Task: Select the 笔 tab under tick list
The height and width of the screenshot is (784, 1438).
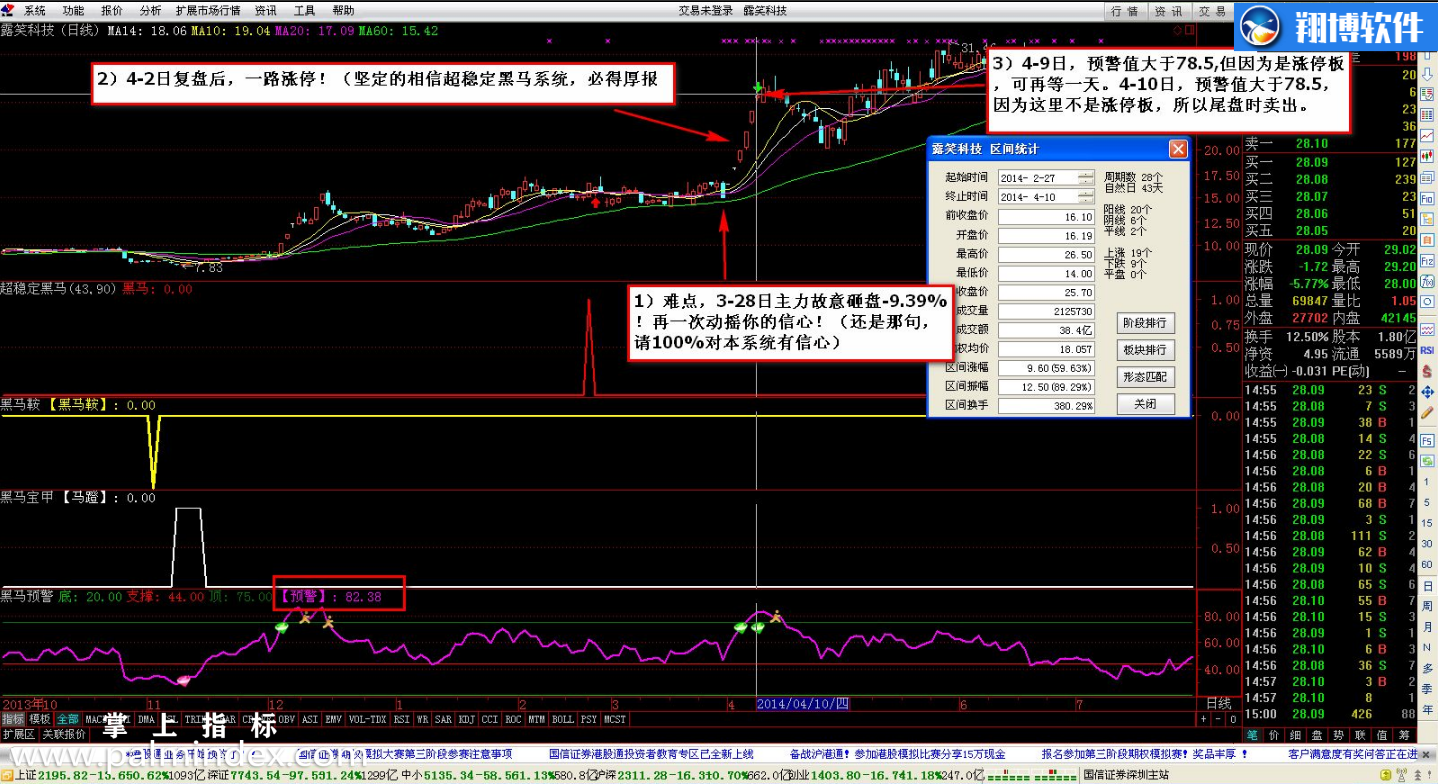Action: coord(1253,735)
